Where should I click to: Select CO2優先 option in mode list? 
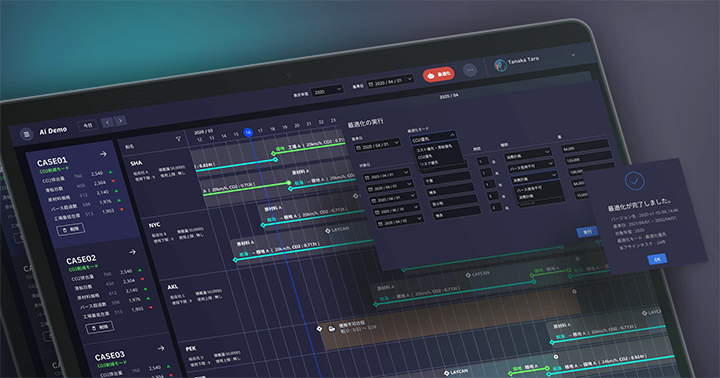click(x=425, y=157)
